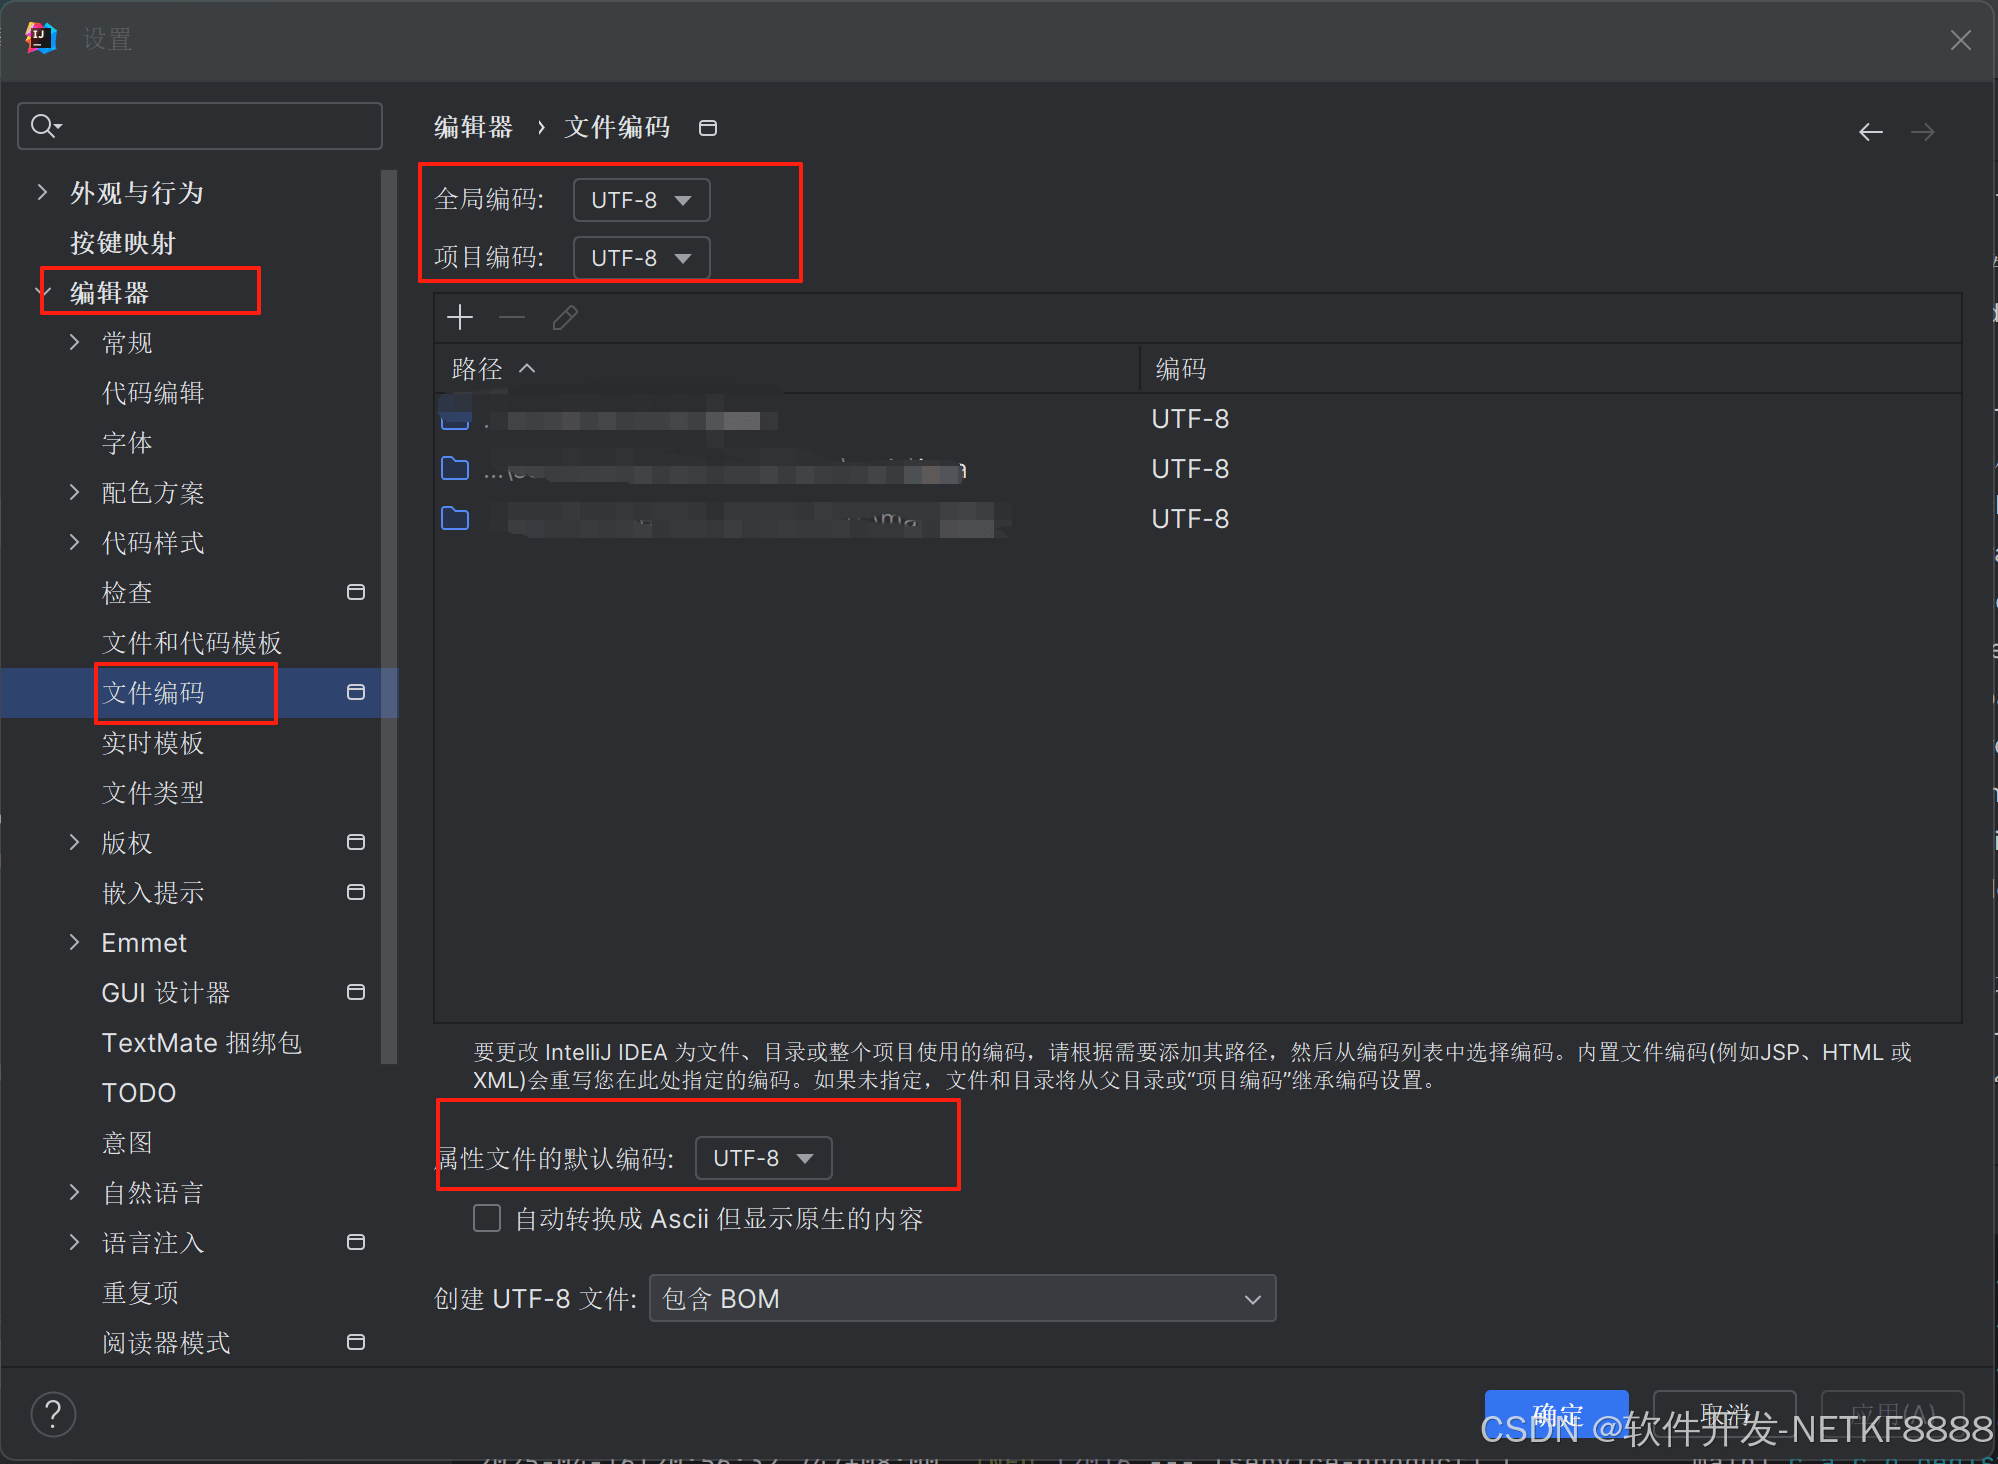This screenshot has height=1464, width=1998.
Task: Click the 取消 cancel button
Action: point(1723,1413)
